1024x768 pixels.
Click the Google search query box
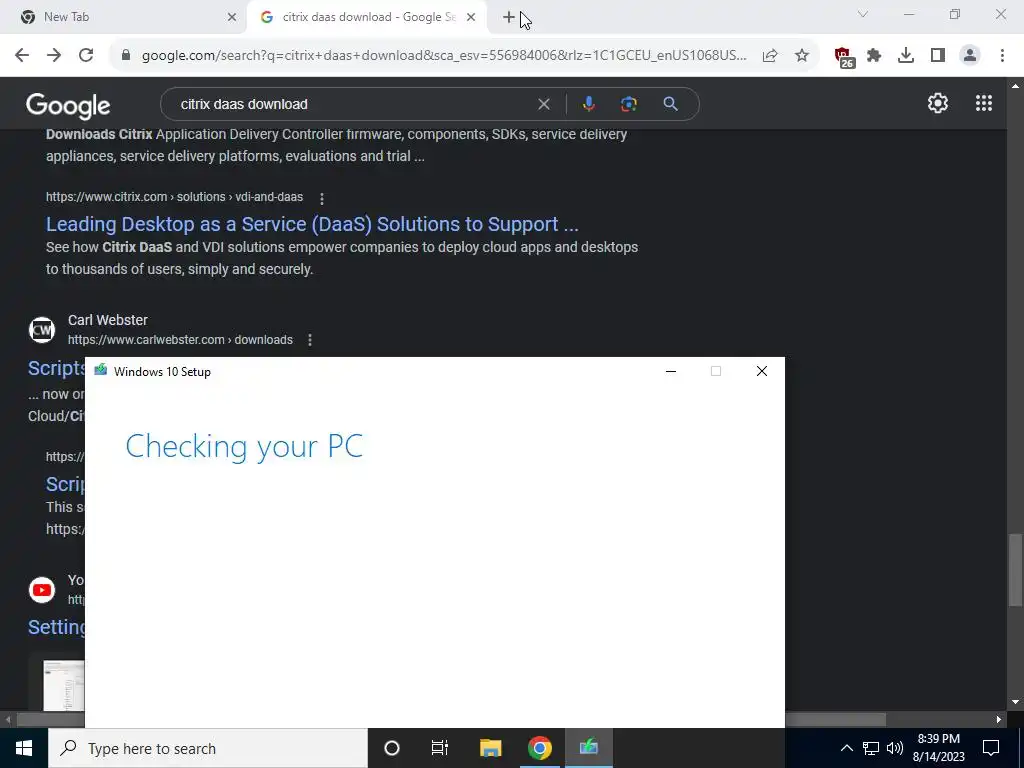point(353,104)
